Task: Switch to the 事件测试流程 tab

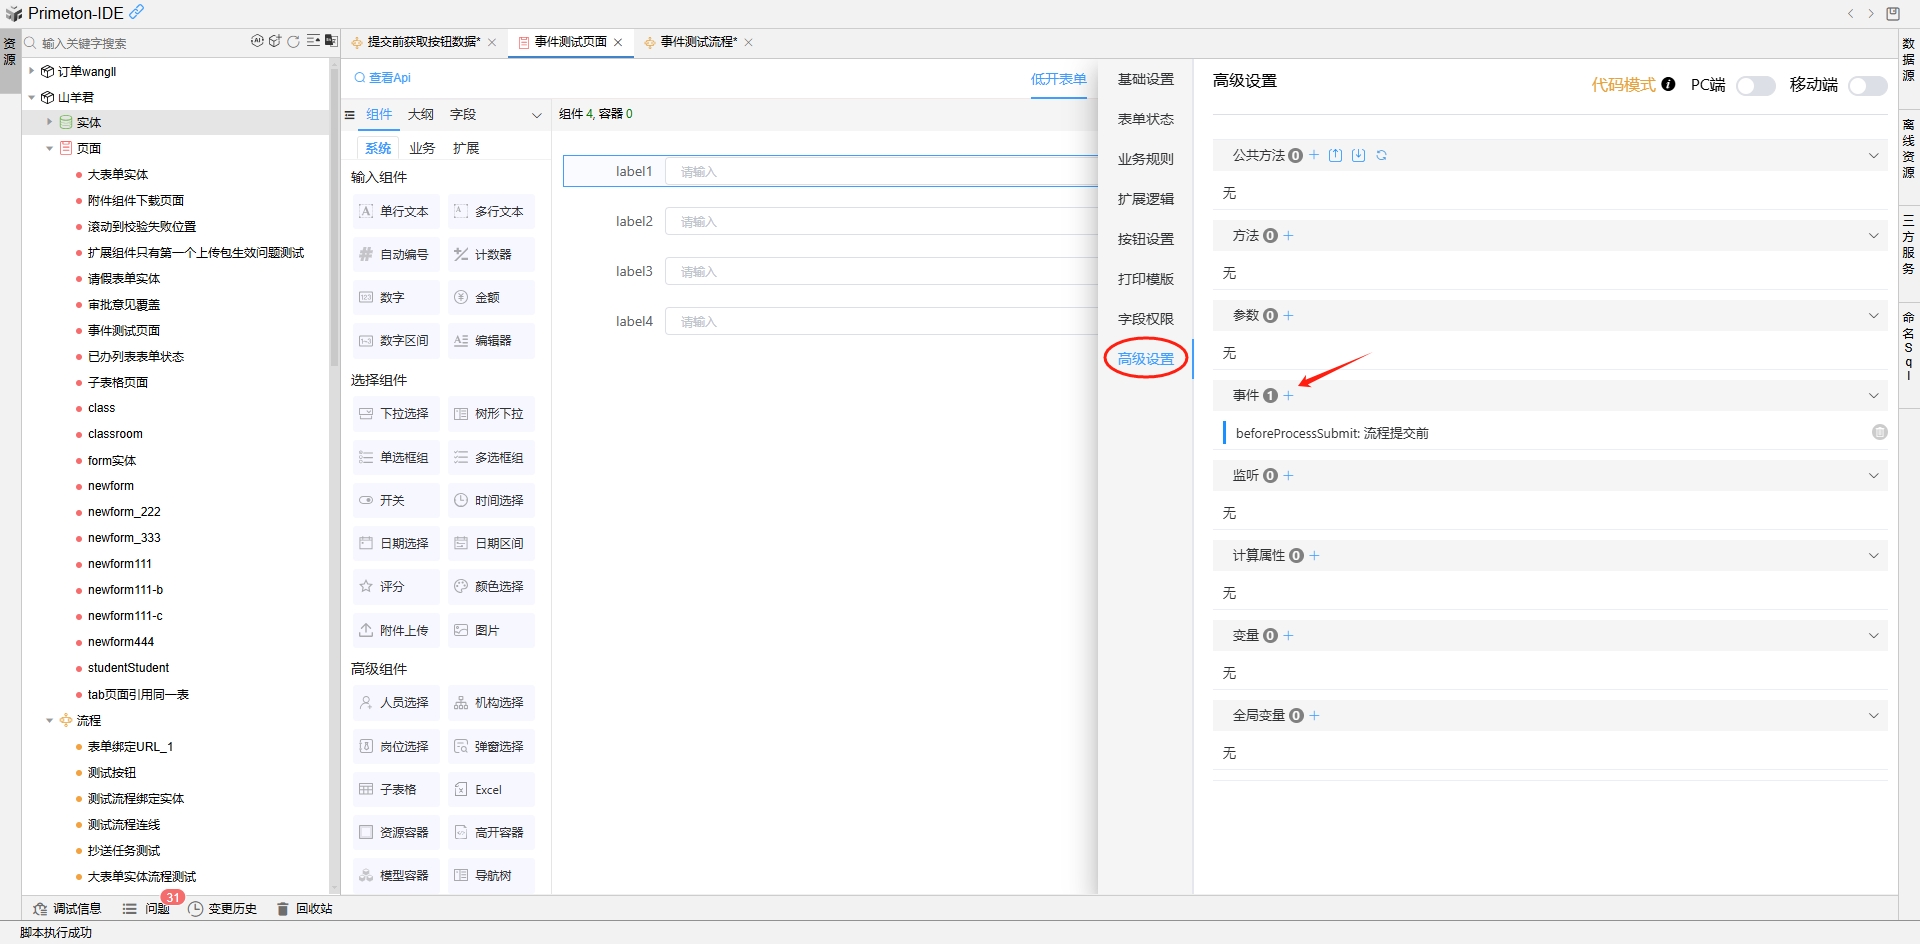Action: point(697,42)
